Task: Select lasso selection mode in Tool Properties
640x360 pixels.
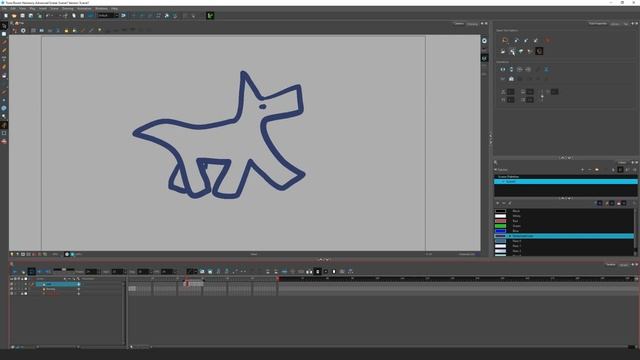Action: pyautogui.click(x=505, y=40)
